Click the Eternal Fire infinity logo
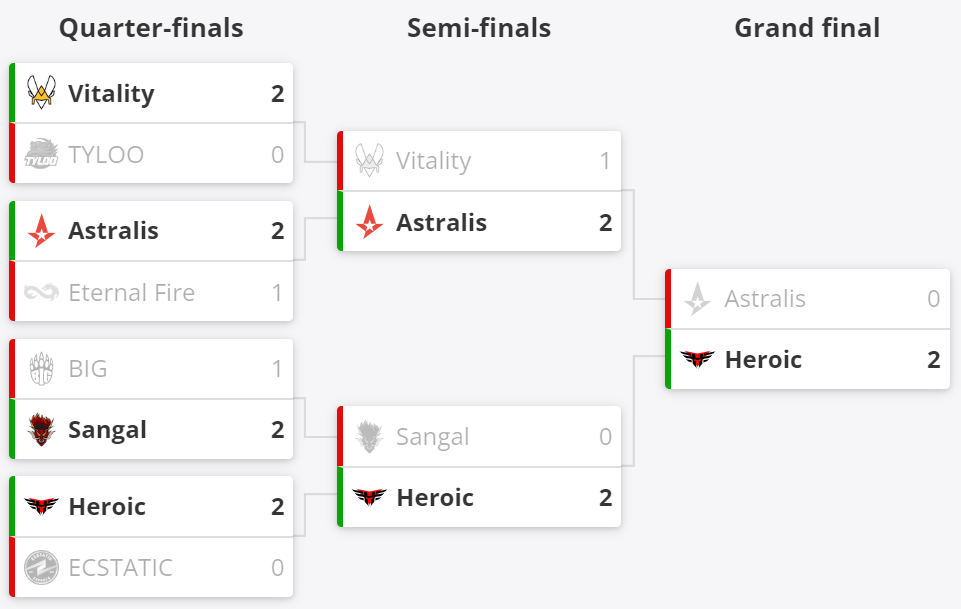961x609 pixels. coord(41,292)
